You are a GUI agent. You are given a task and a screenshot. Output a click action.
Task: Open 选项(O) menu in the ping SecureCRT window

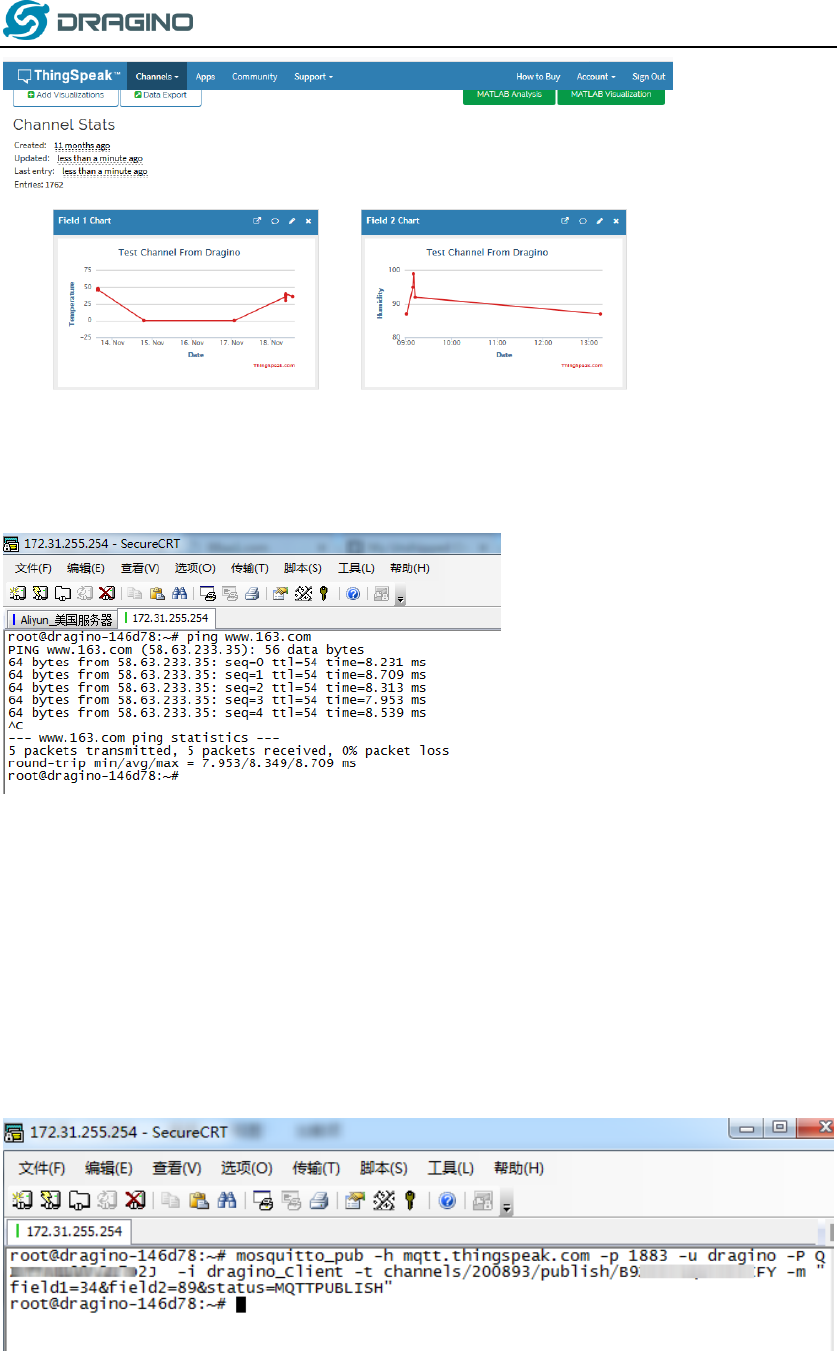pos(195,568)
